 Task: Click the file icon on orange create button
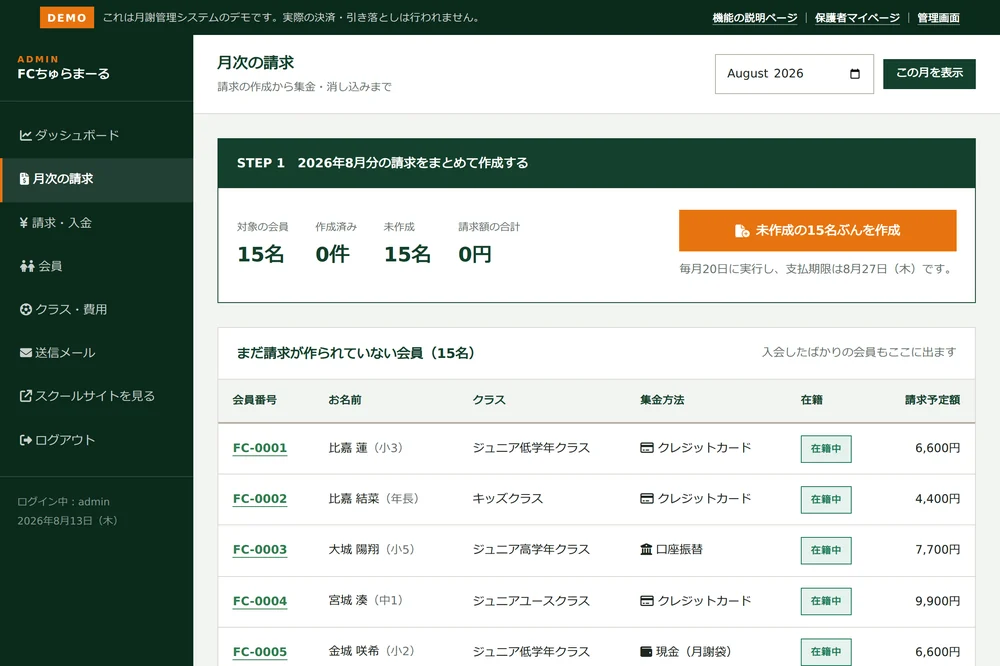[x=742, y=230]
